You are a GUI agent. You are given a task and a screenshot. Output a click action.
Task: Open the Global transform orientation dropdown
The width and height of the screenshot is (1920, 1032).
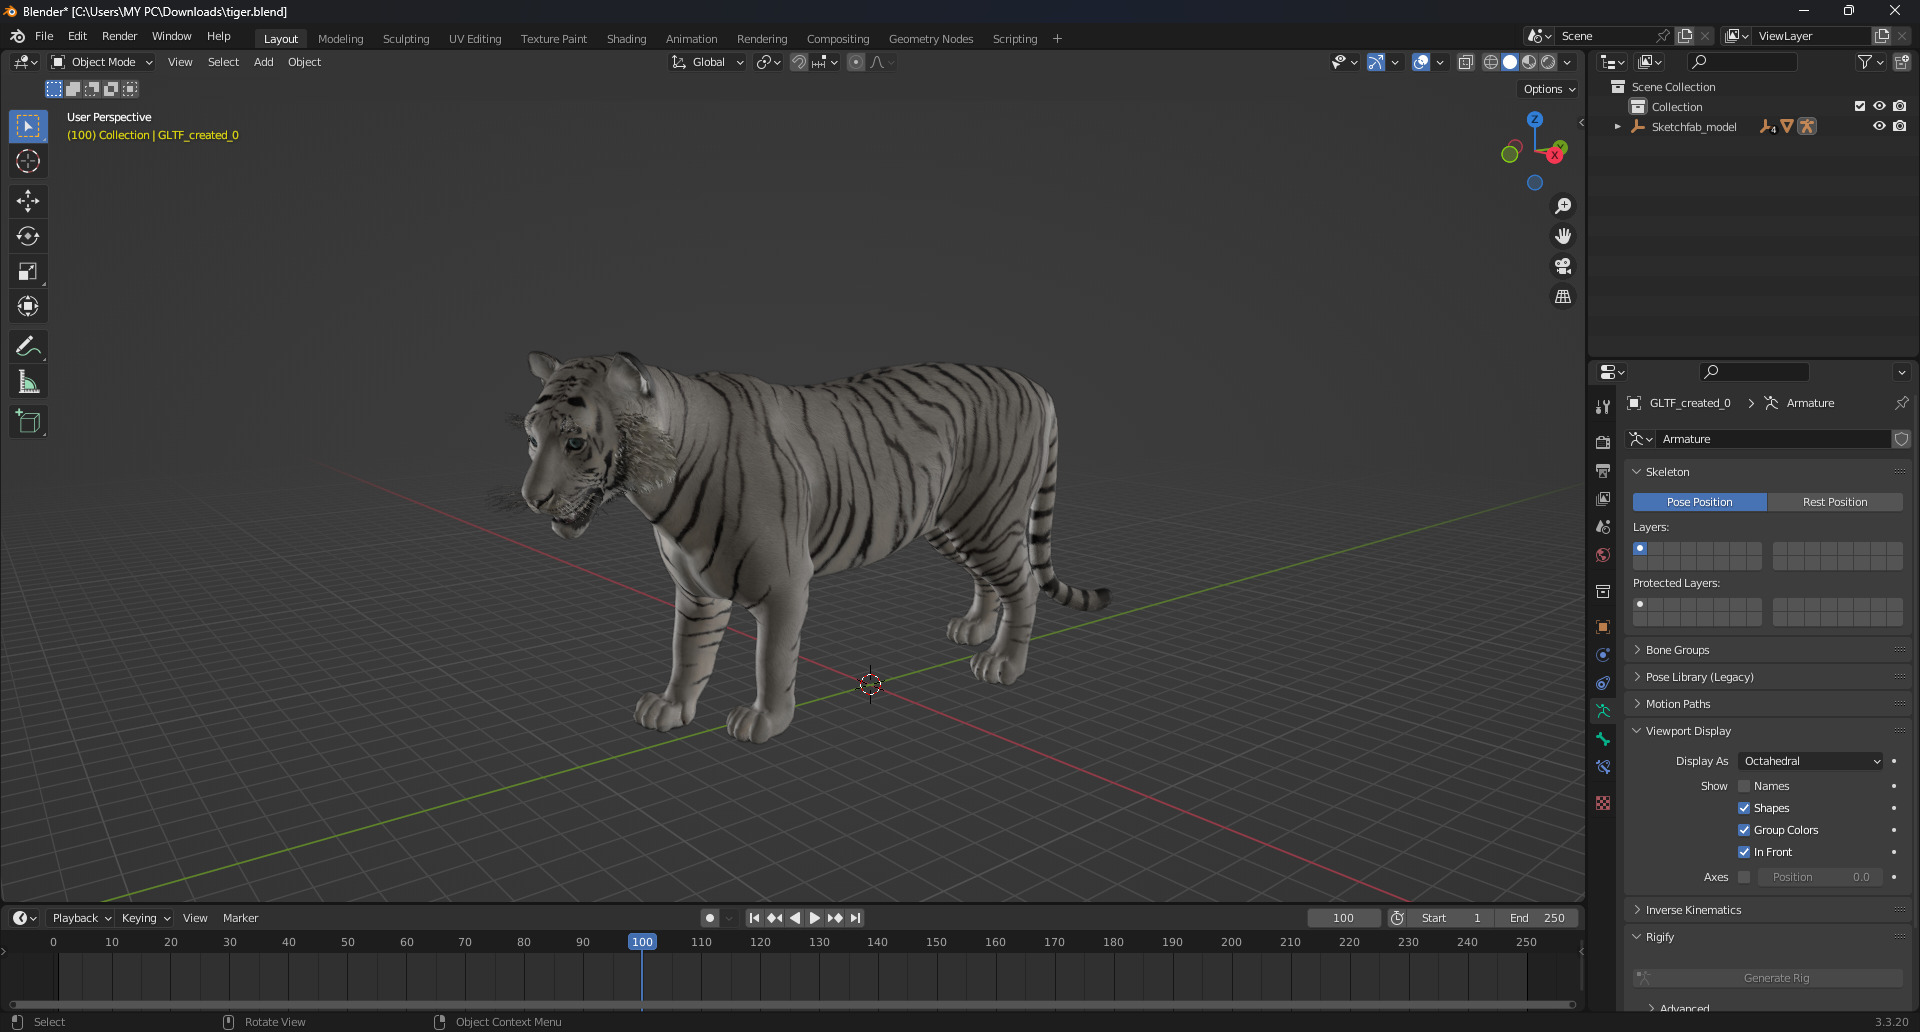(x=708, y=62)
